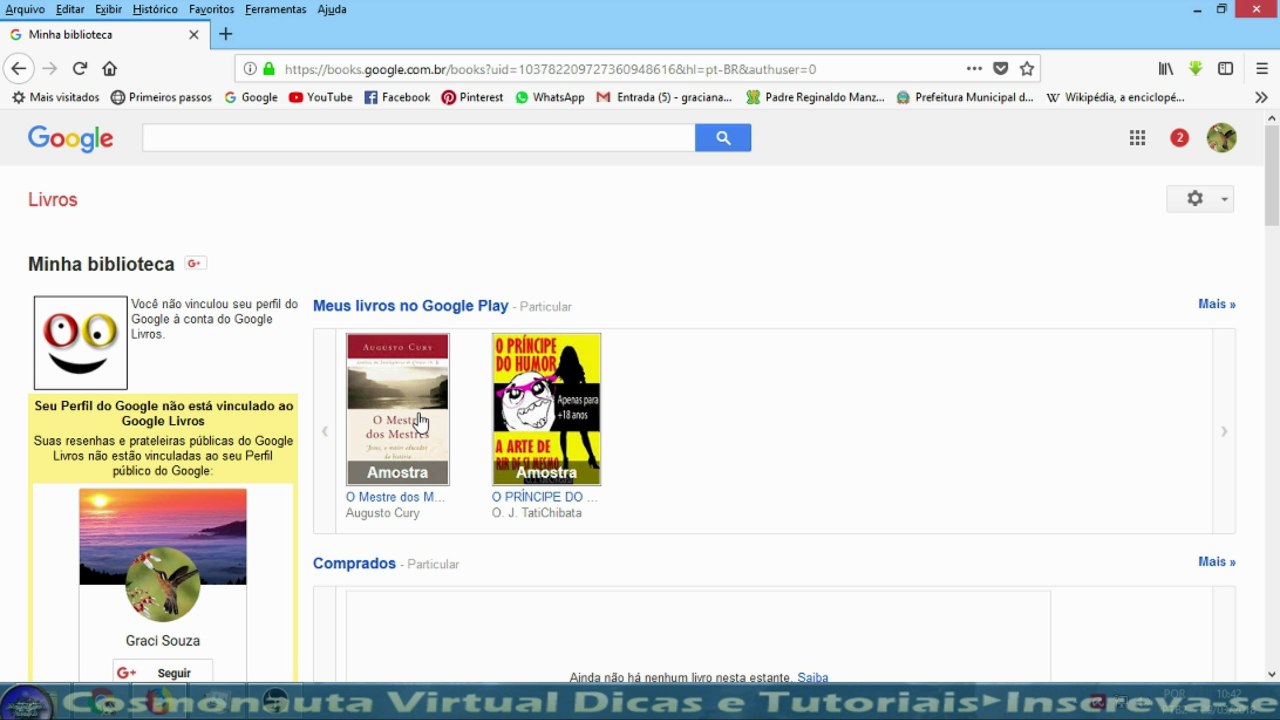
Task: Click Mais » beside Meus livros shelf
Action: tap(1217, 304)
